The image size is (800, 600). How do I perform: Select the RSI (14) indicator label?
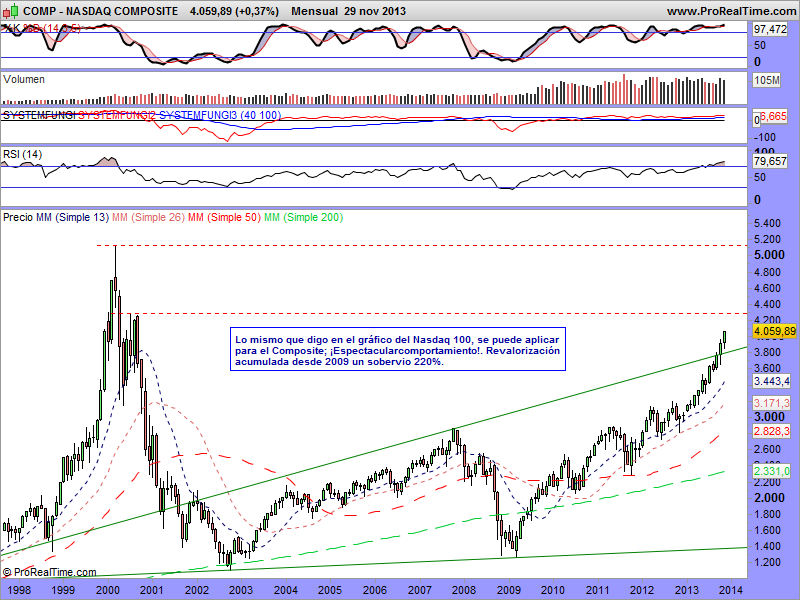pos(22,154)
